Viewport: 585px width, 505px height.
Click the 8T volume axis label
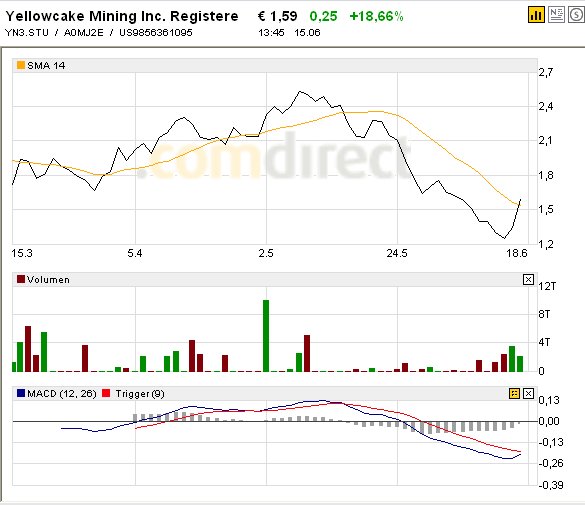544,314
